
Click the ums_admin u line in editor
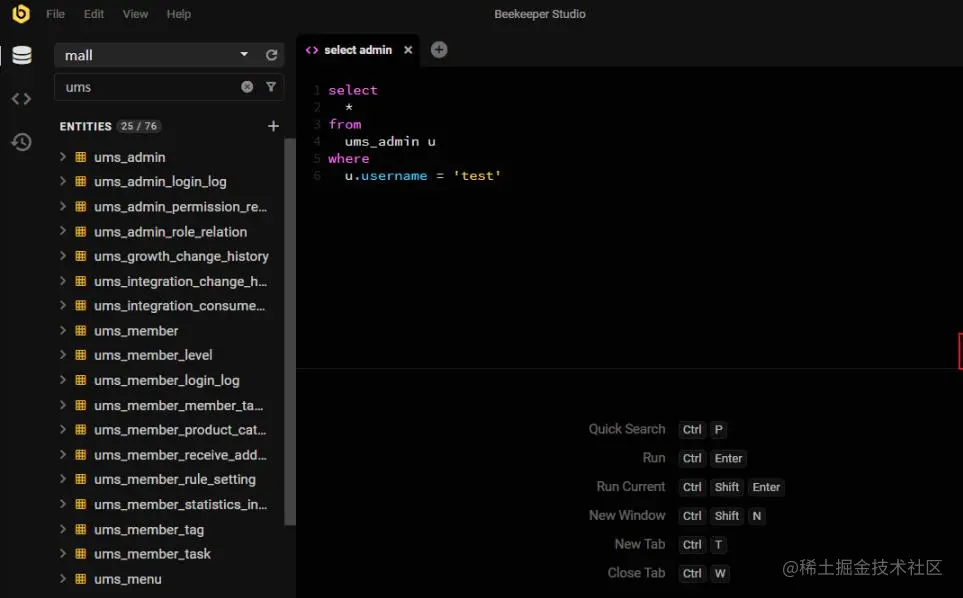pyautogui.click(x=390, y=141)
